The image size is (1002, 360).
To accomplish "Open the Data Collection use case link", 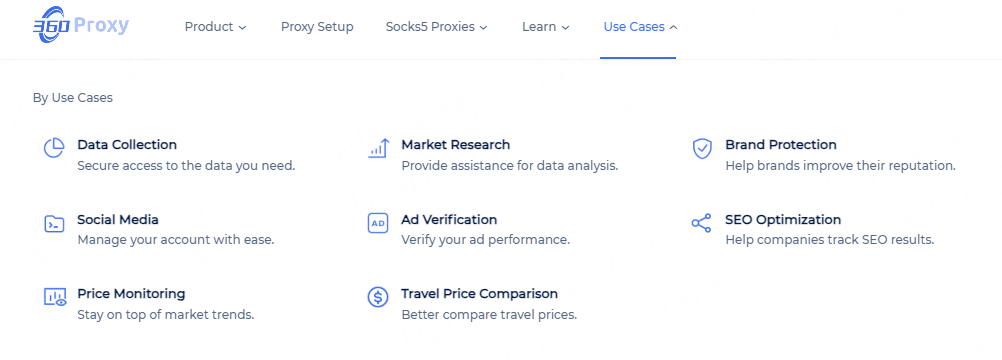I will pos(127,145).
